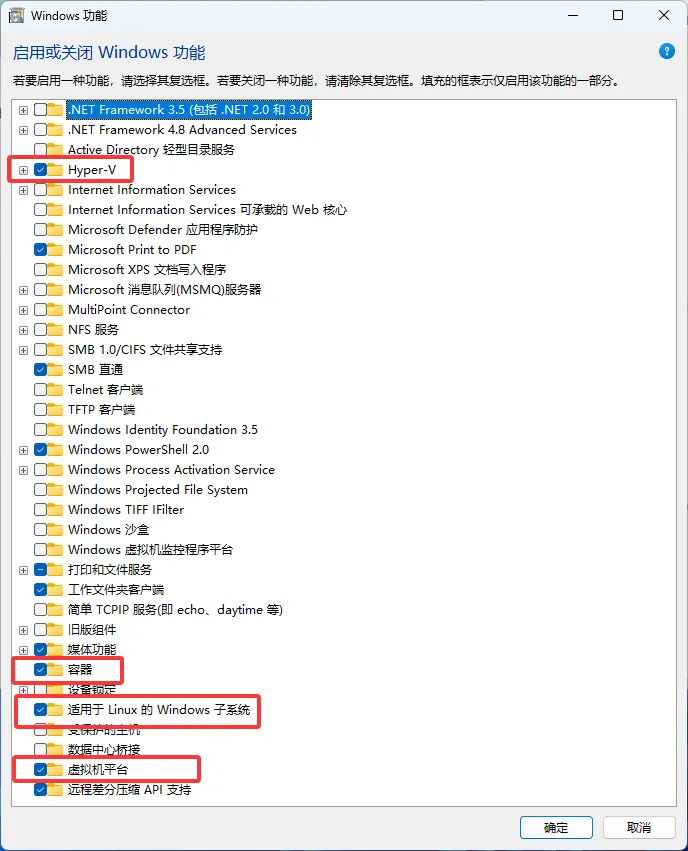Select Windows Identity Foundation 3.5 label
The width and height of the screenshot is (688, 851).
coord(163,429)
